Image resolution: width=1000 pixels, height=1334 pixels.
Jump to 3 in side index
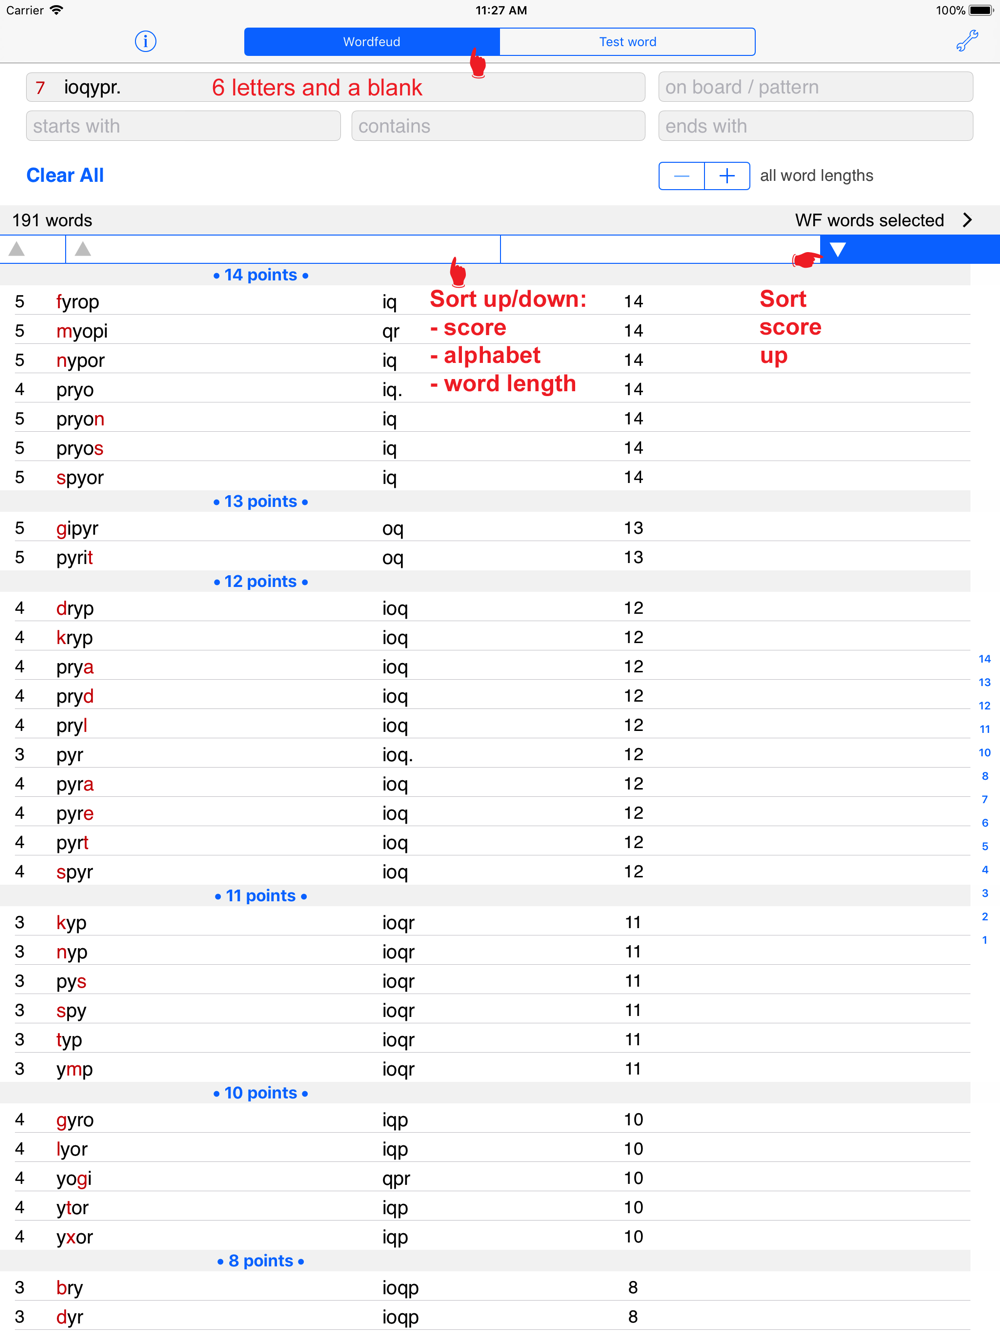pos(985,893)
